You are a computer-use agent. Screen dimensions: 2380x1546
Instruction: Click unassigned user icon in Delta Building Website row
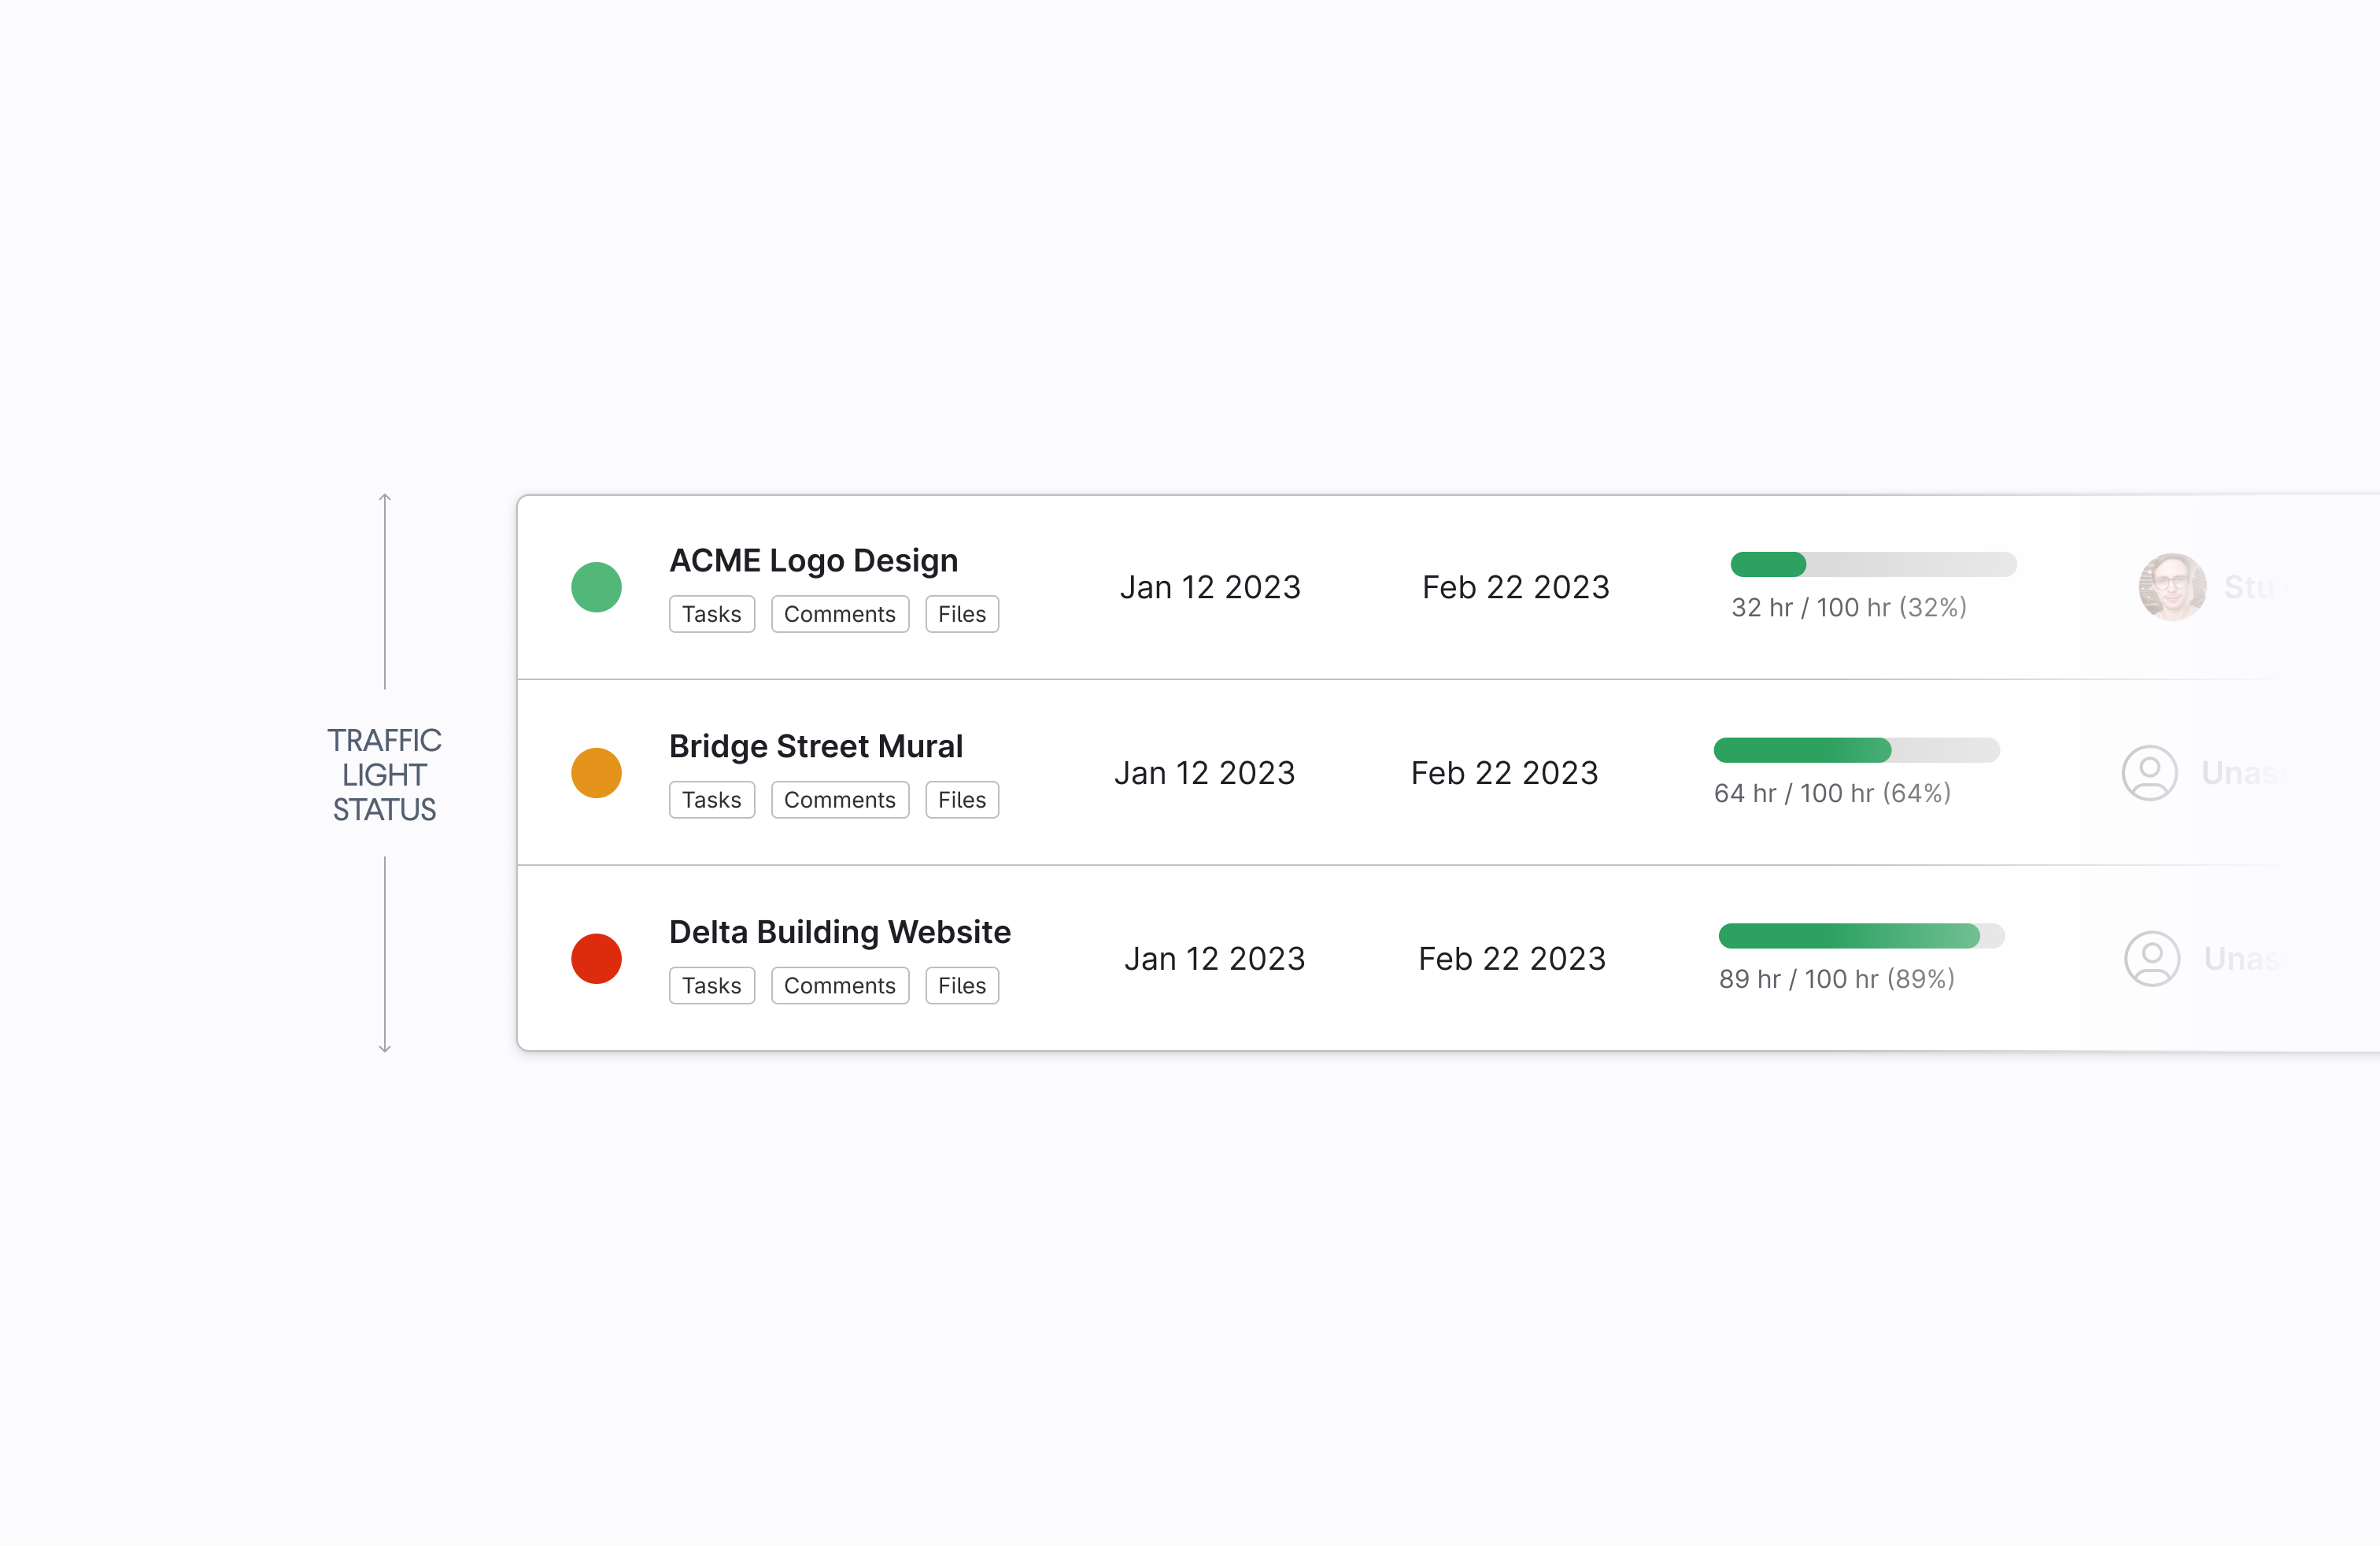(x=2151, y=959)
